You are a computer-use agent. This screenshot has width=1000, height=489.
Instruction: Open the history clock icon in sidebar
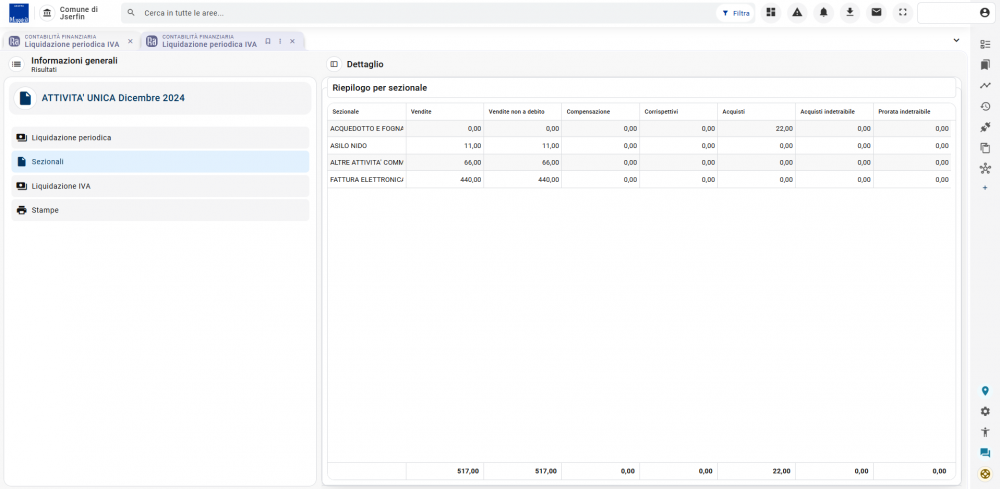985,106
